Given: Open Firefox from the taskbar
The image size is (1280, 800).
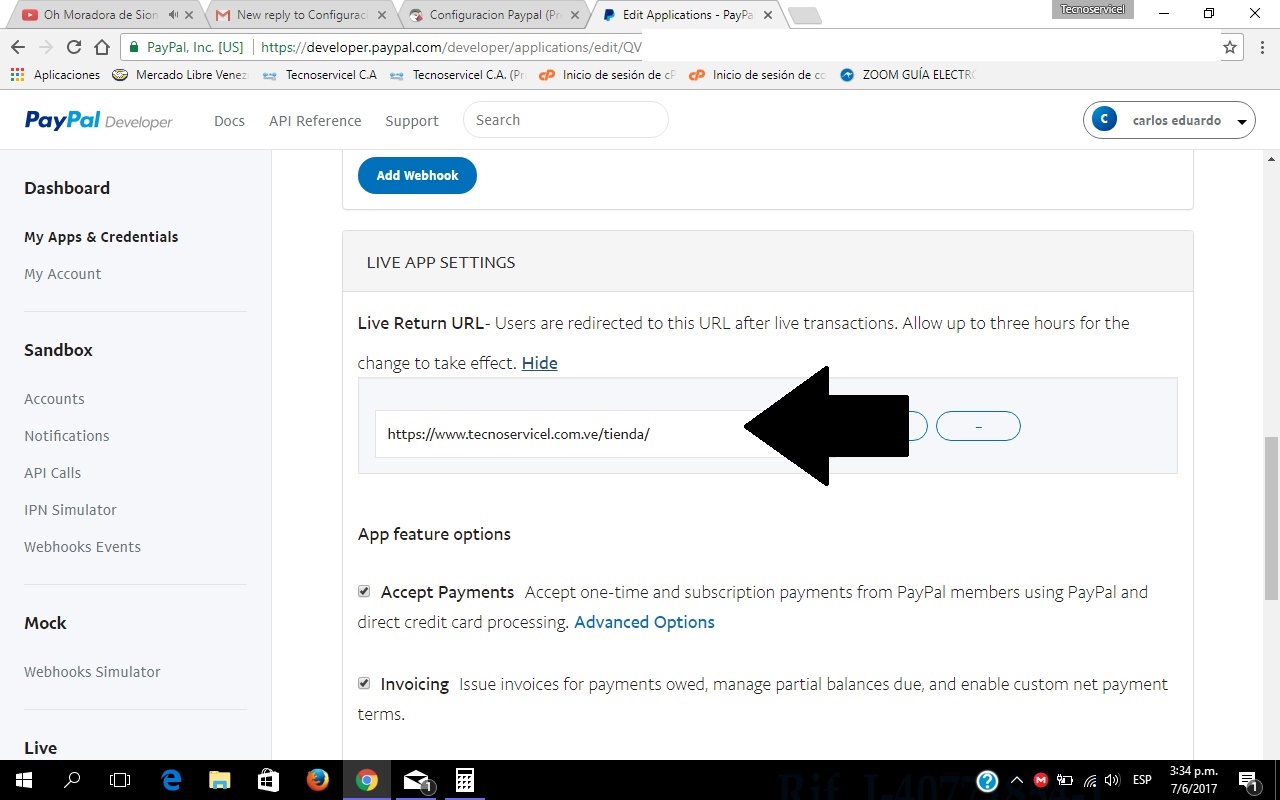Looking at the screenshot, I should (x=318, y=780).
